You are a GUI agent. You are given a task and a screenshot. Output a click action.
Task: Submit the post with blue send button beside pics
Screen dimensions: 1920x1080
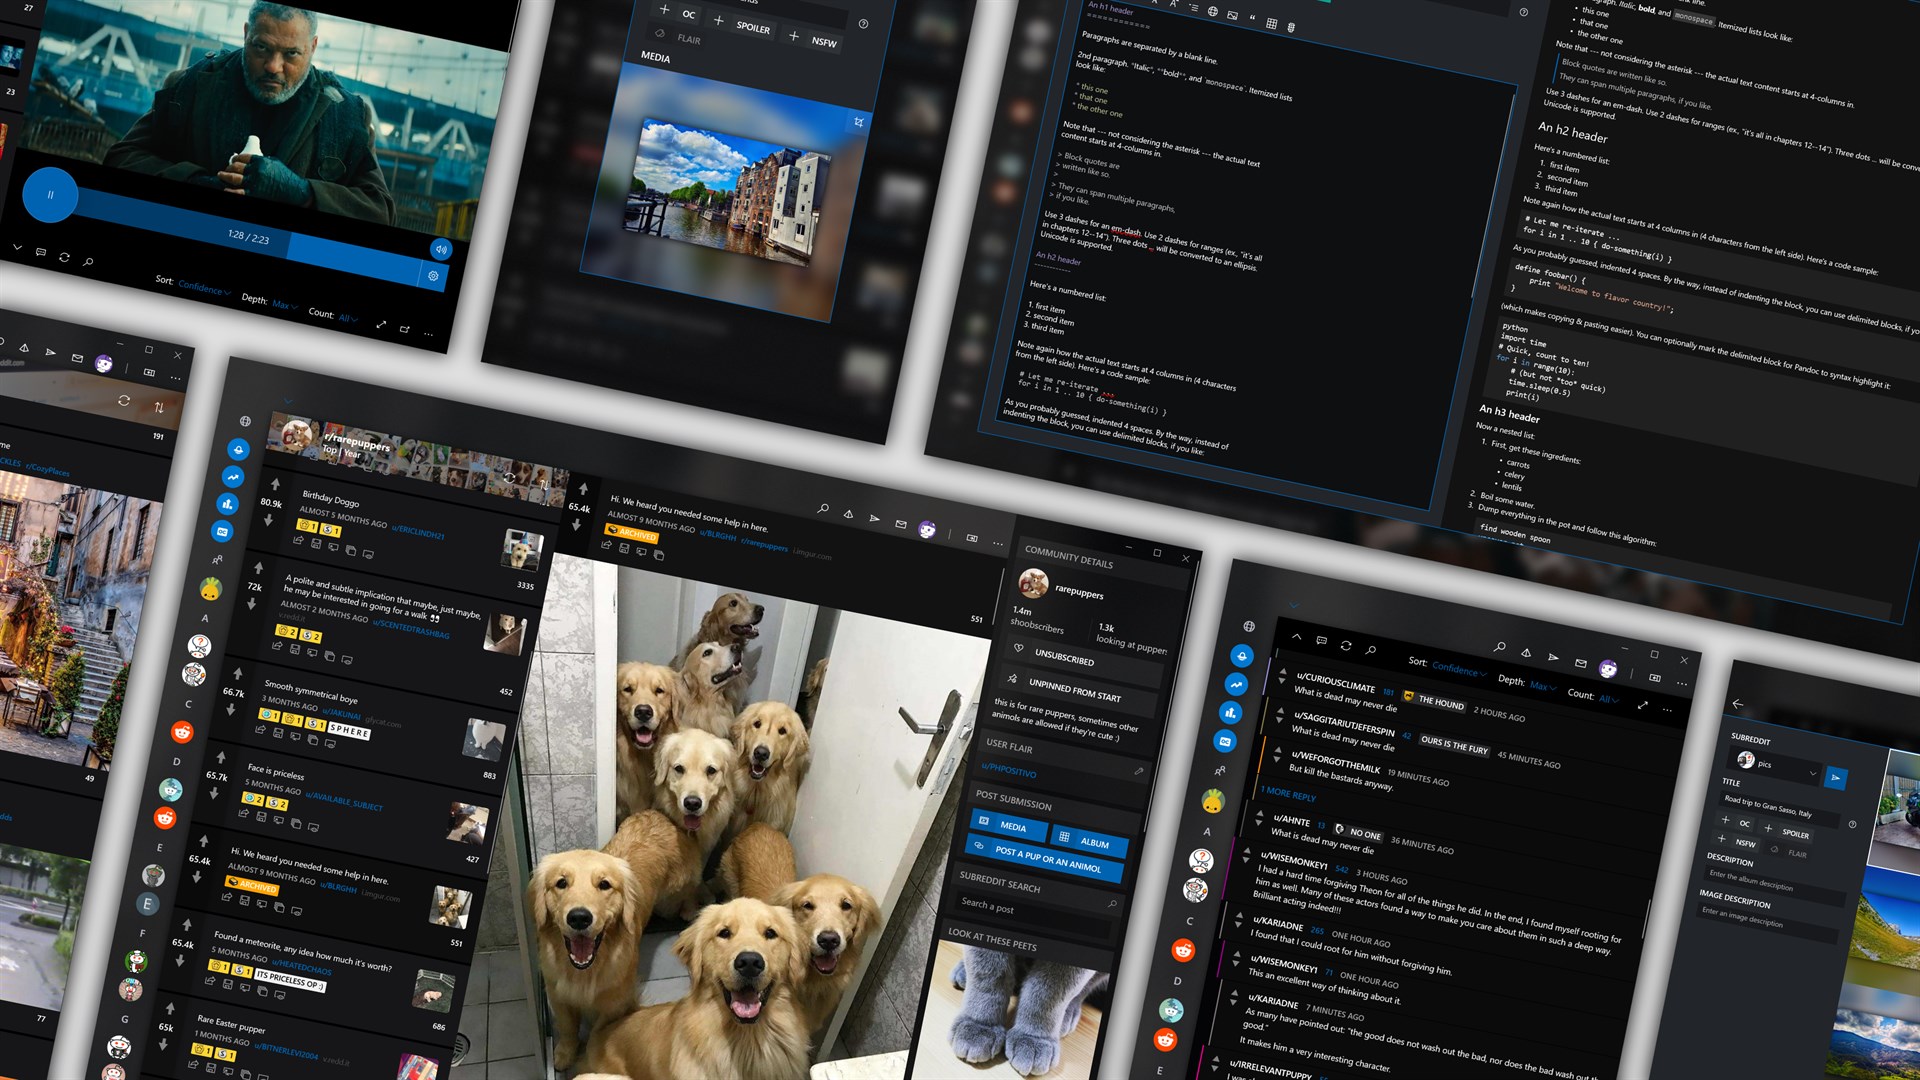(x=1835, y=777)
